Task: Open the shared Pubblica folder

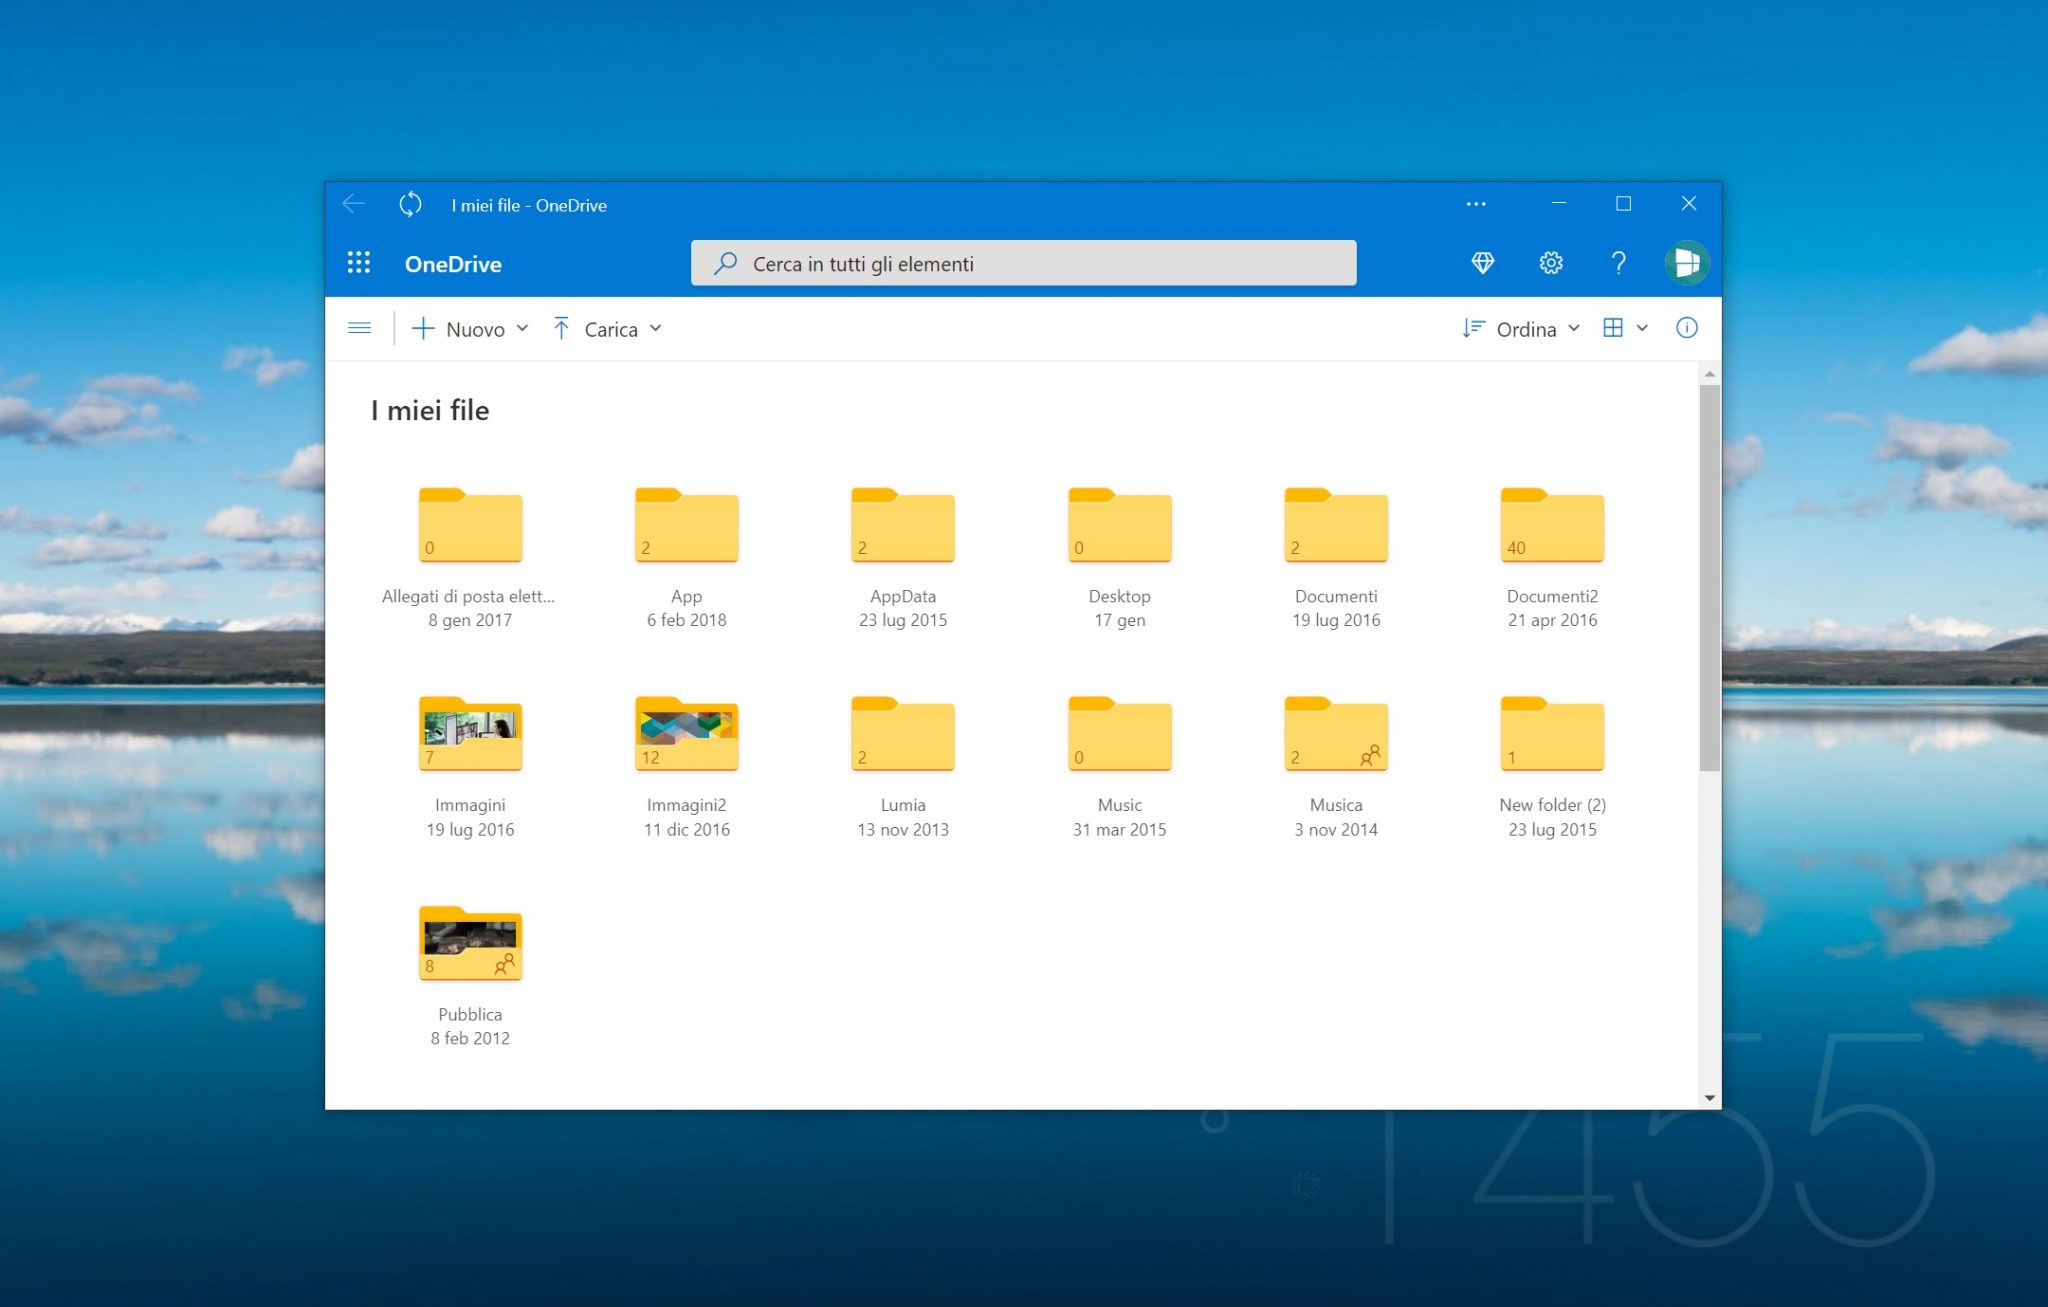Action: pyautogui.click(x=470, y=944)
